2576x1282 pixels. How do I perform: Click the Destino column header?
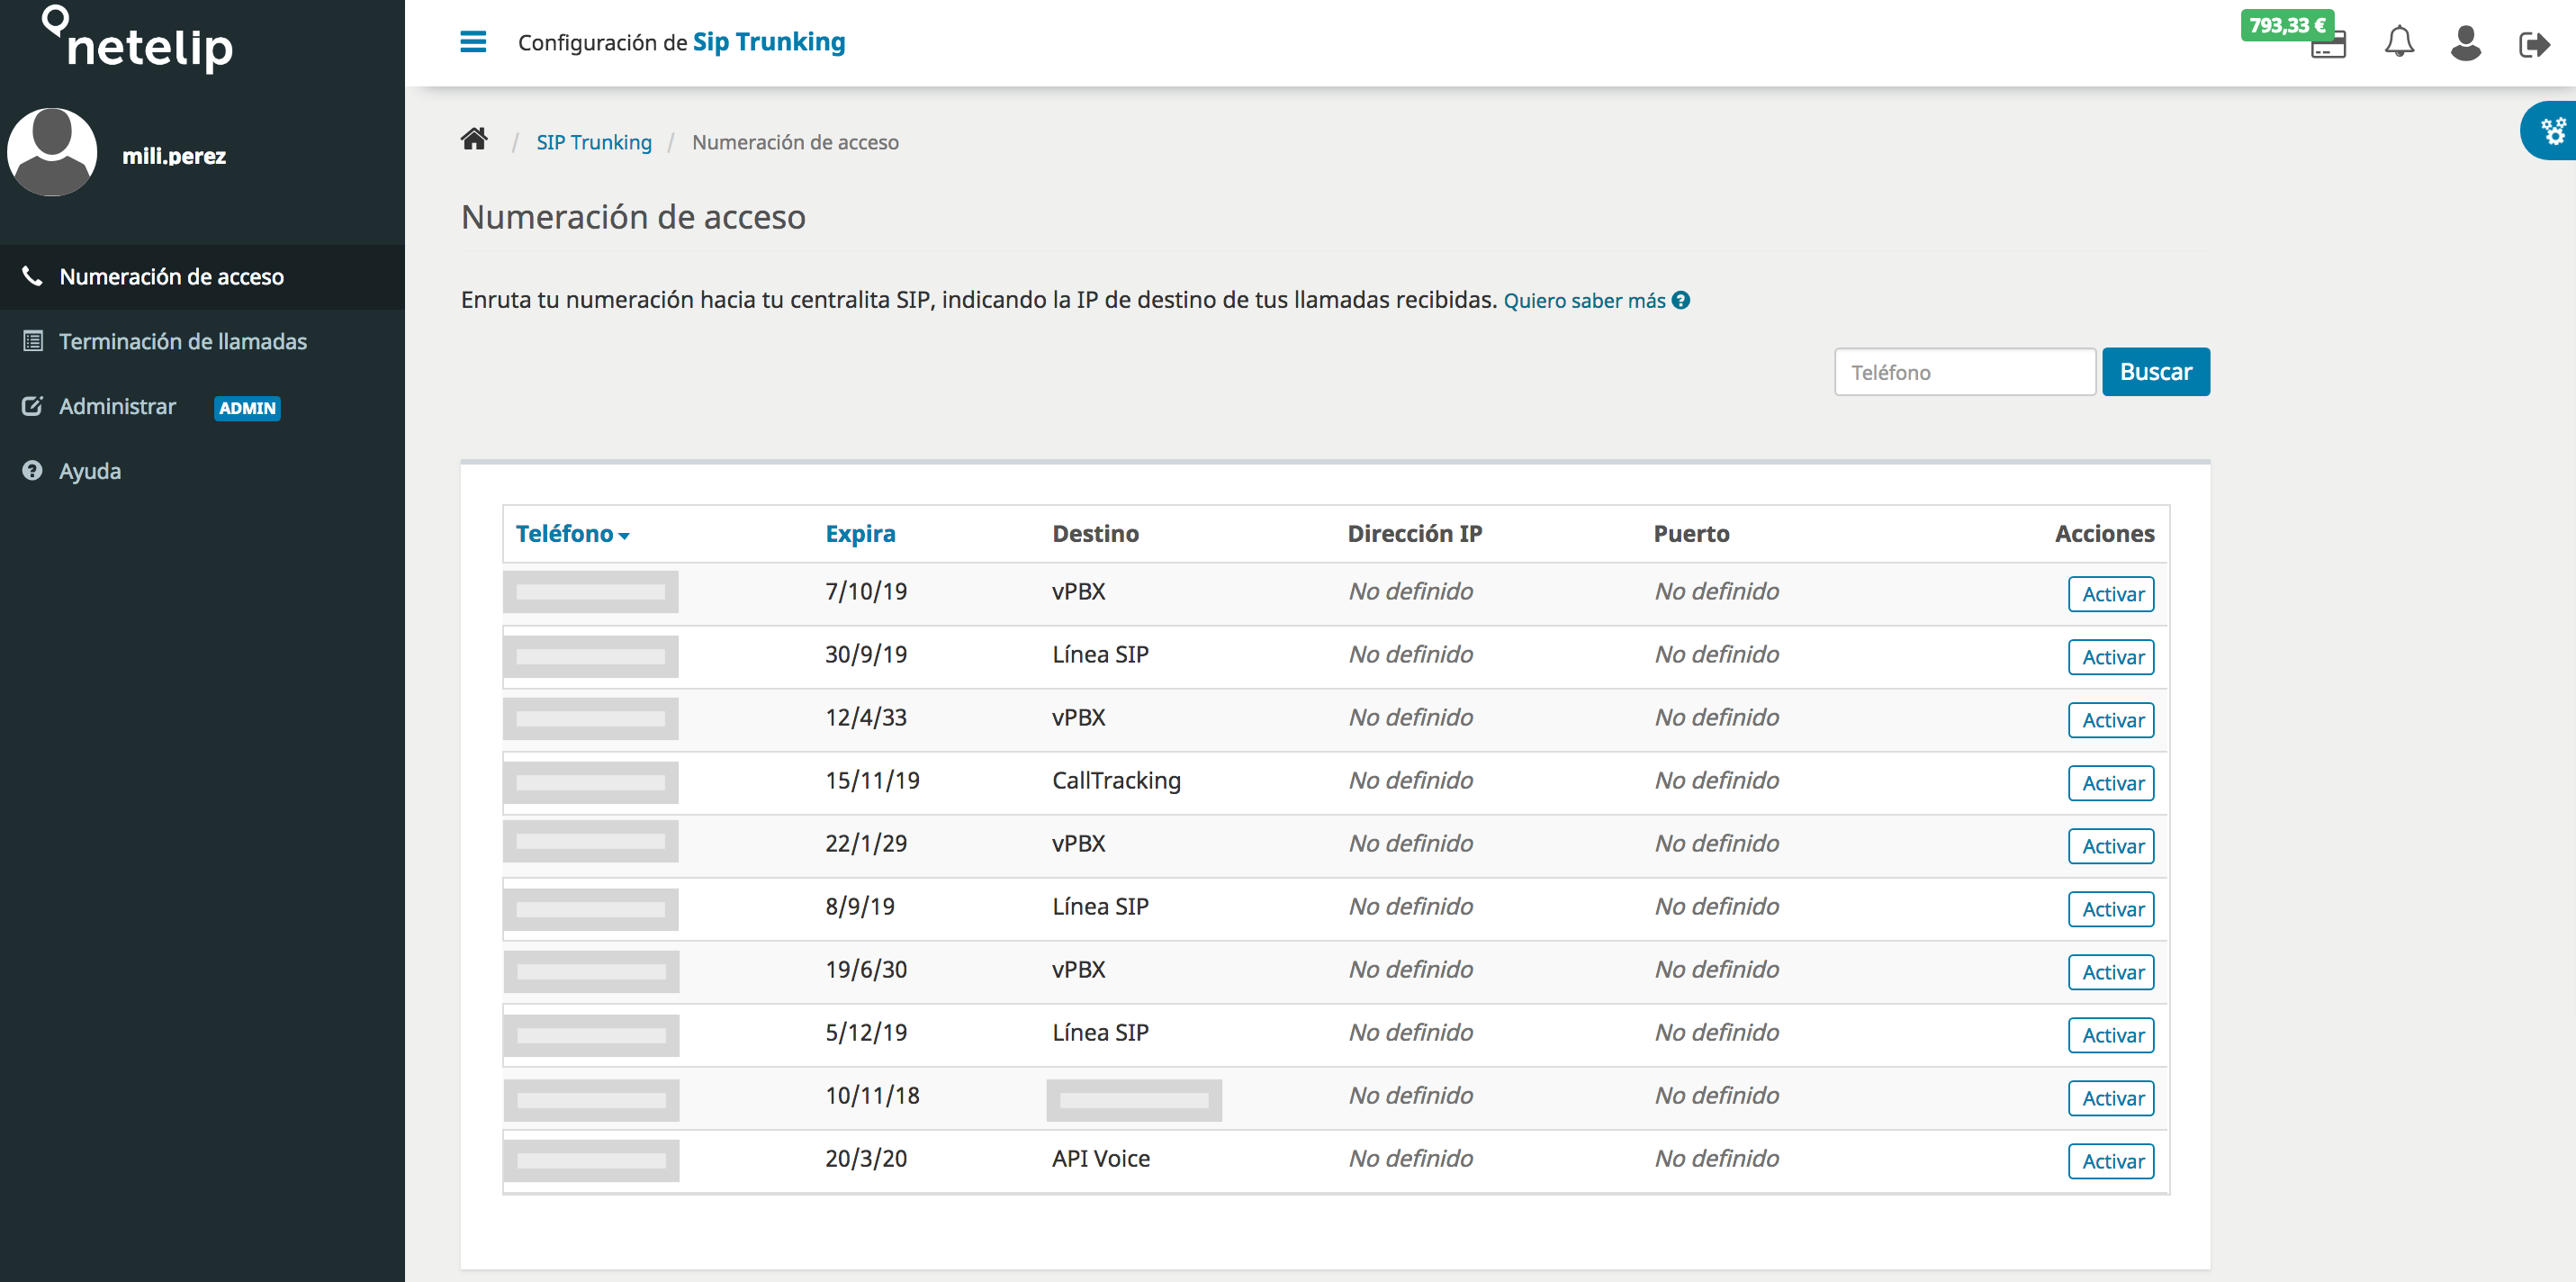click(x=1095, y=534)
